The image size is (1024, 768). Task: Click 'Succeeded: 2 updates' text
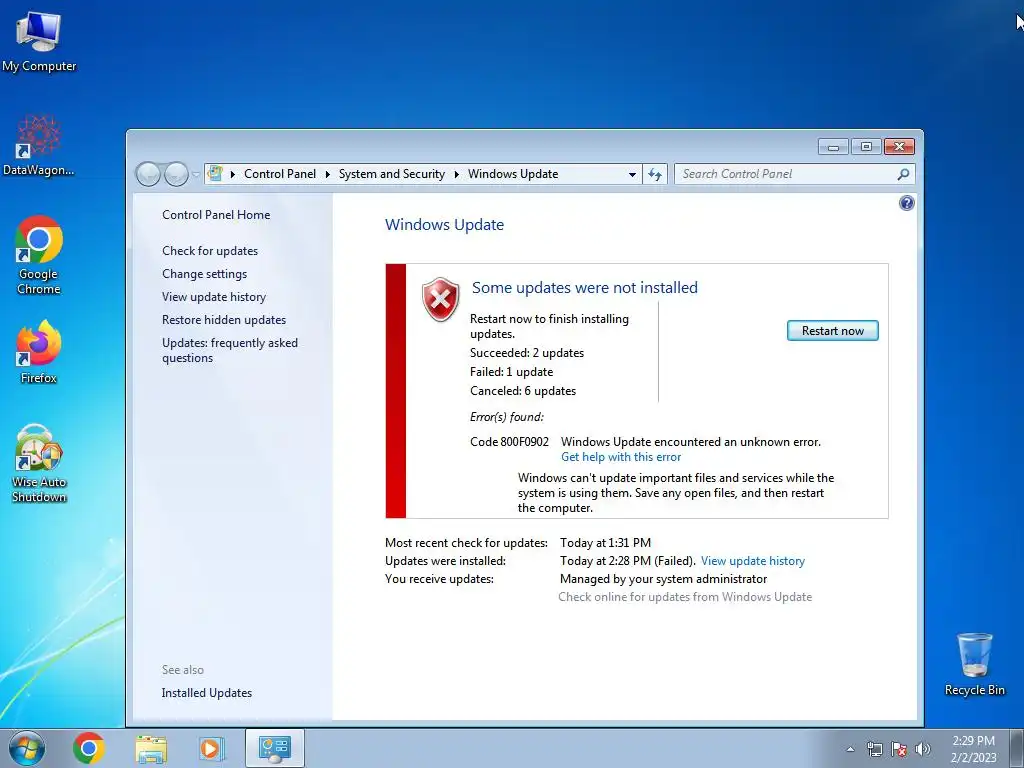(x=527, y=353)
